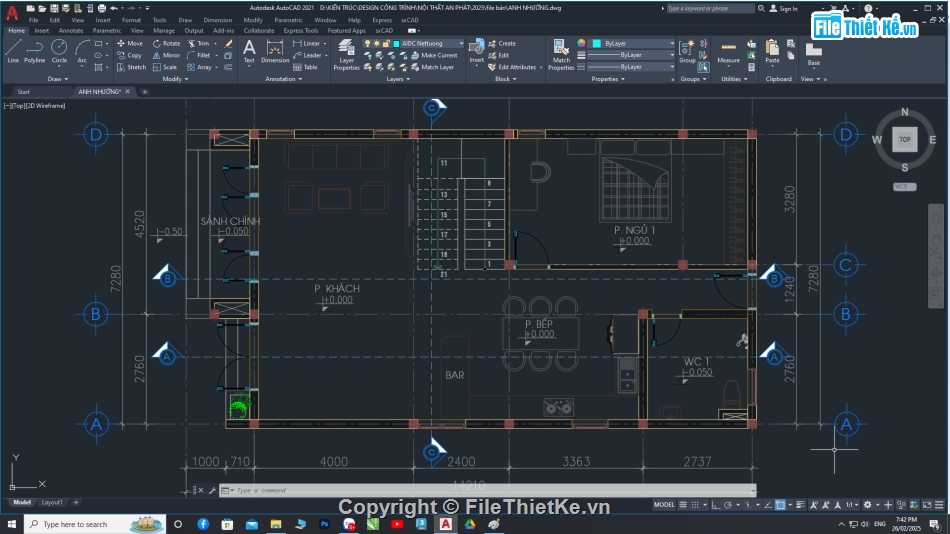Click the Rotate tool
The width and height of the screenshot is (950, 534).
166,44
